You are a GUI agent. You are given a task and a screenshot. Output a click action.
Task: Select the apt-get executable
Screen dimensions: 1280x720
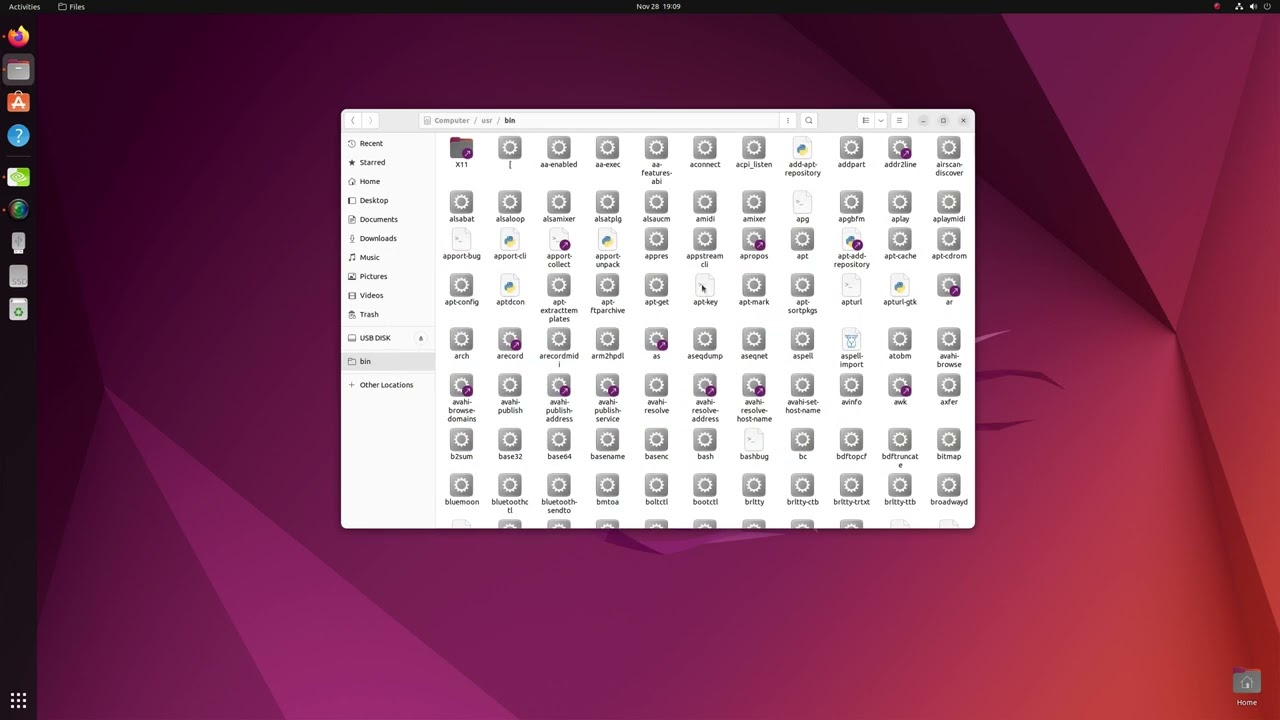coord(656,290)
